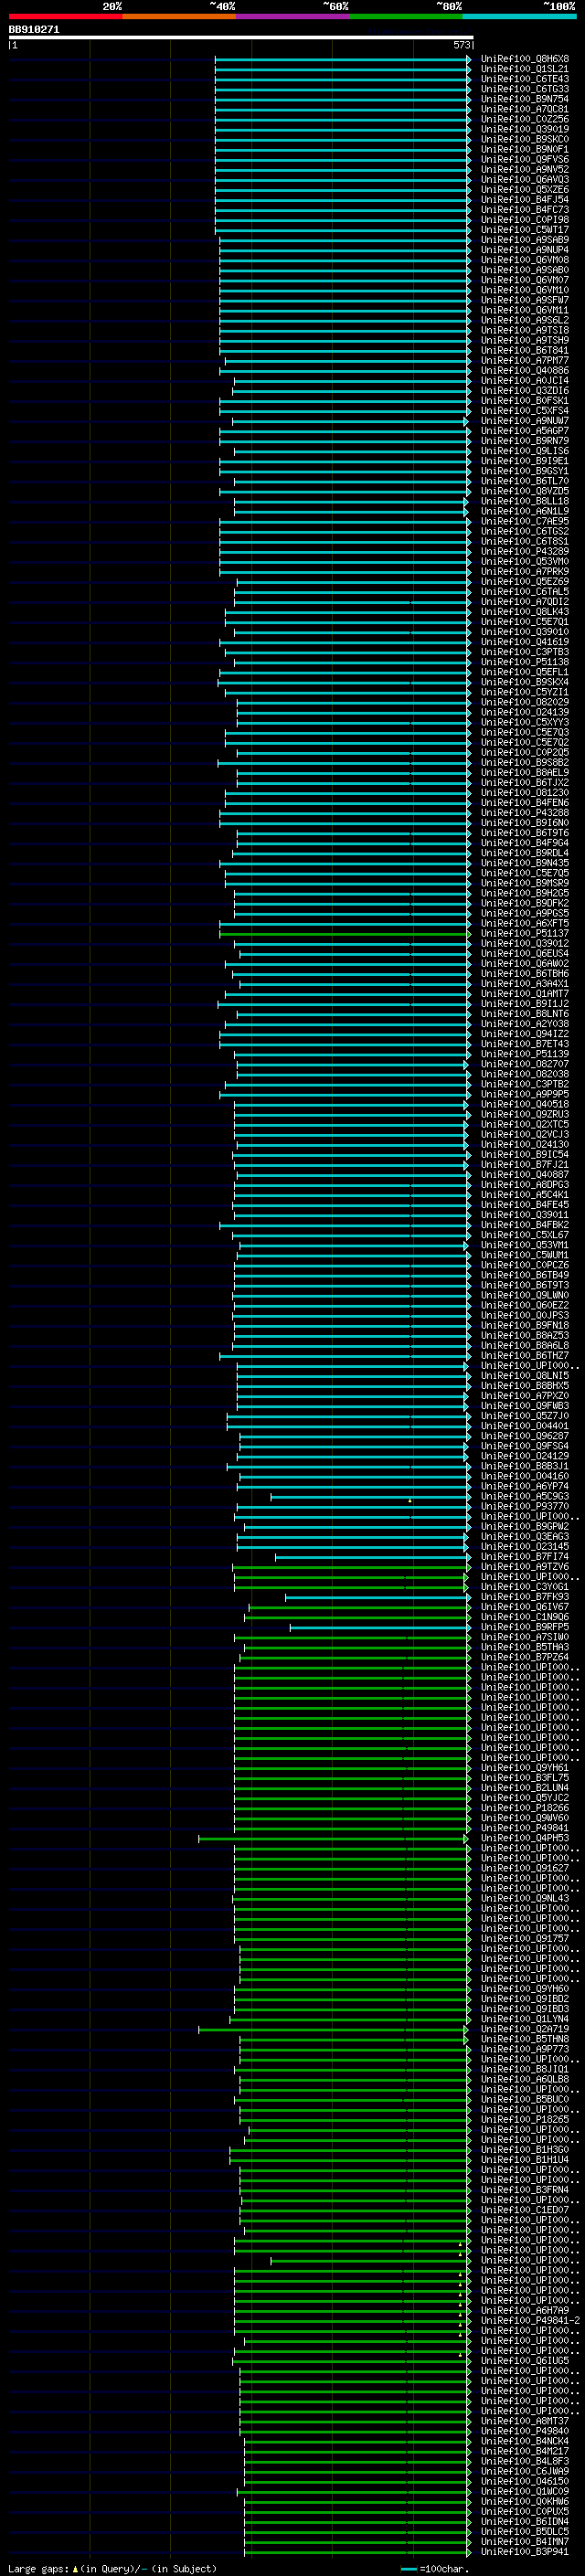585x2576 pixels.
Task: Select hit label UniRef100_B6T841
Action: [x=524, y=350]
